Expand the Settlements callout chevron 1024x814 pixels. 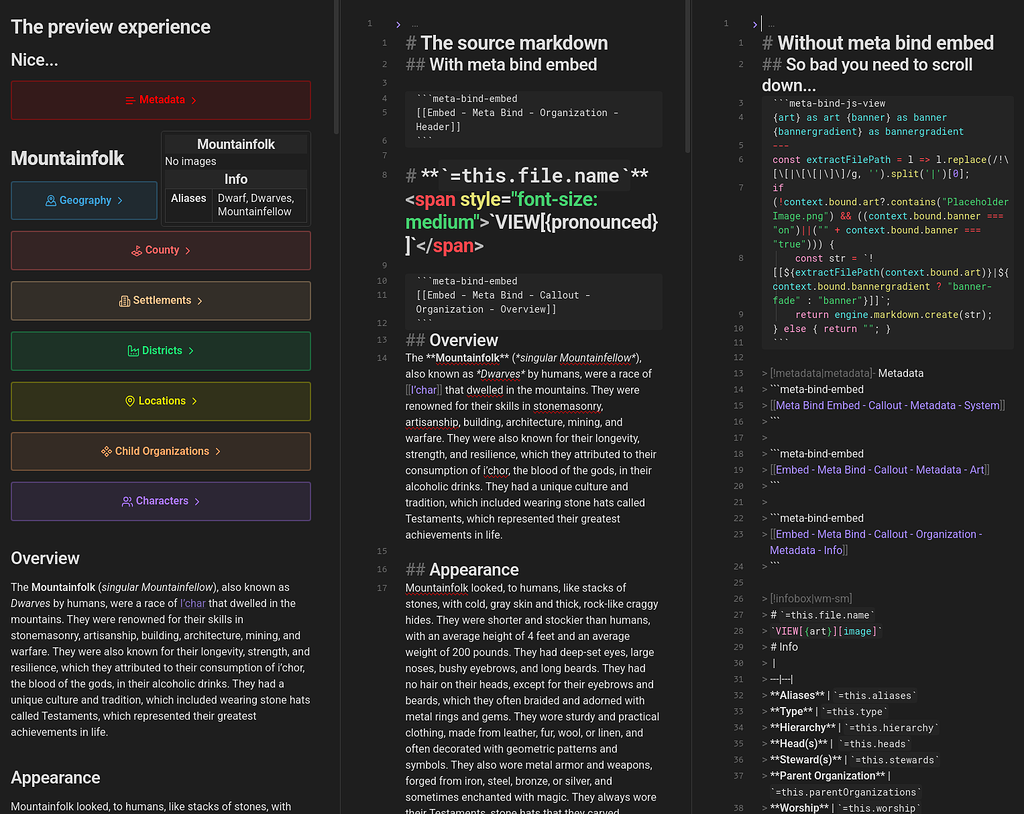point(200,301)
